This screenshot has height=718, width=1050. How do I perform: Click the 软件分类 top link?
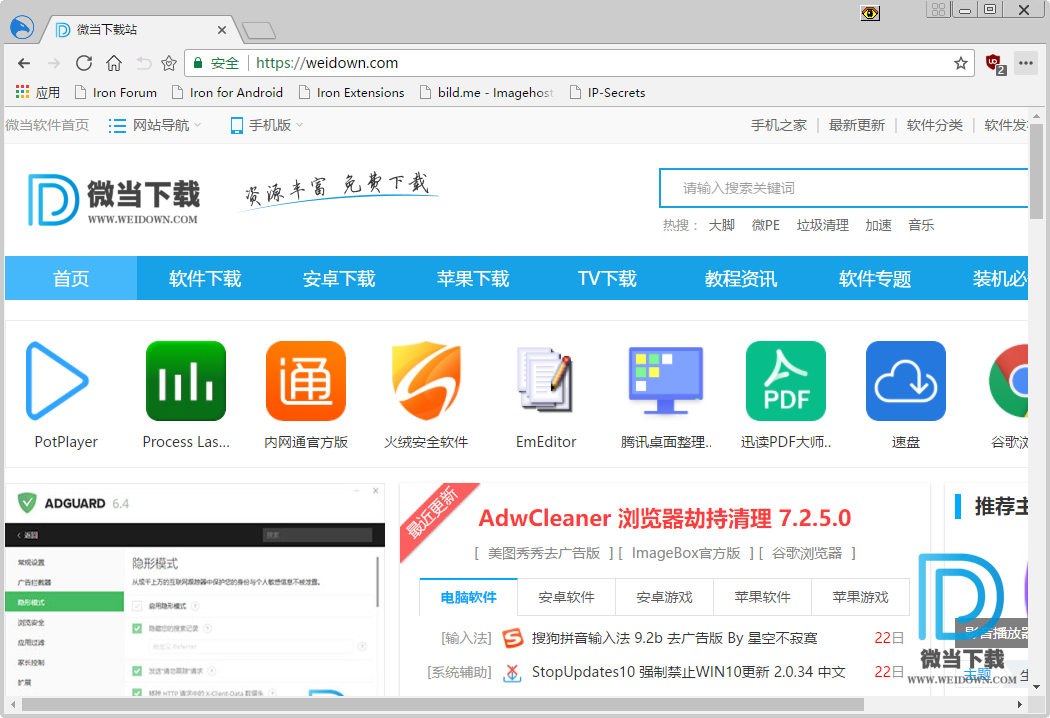coord(934,125)
